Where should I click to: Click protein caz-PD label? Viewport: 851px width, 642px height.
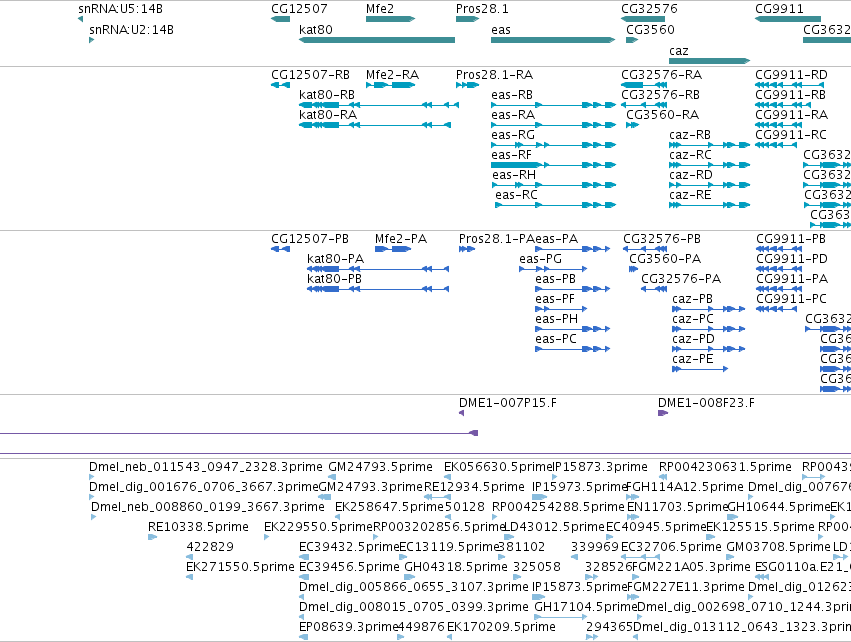coord(694,340)
